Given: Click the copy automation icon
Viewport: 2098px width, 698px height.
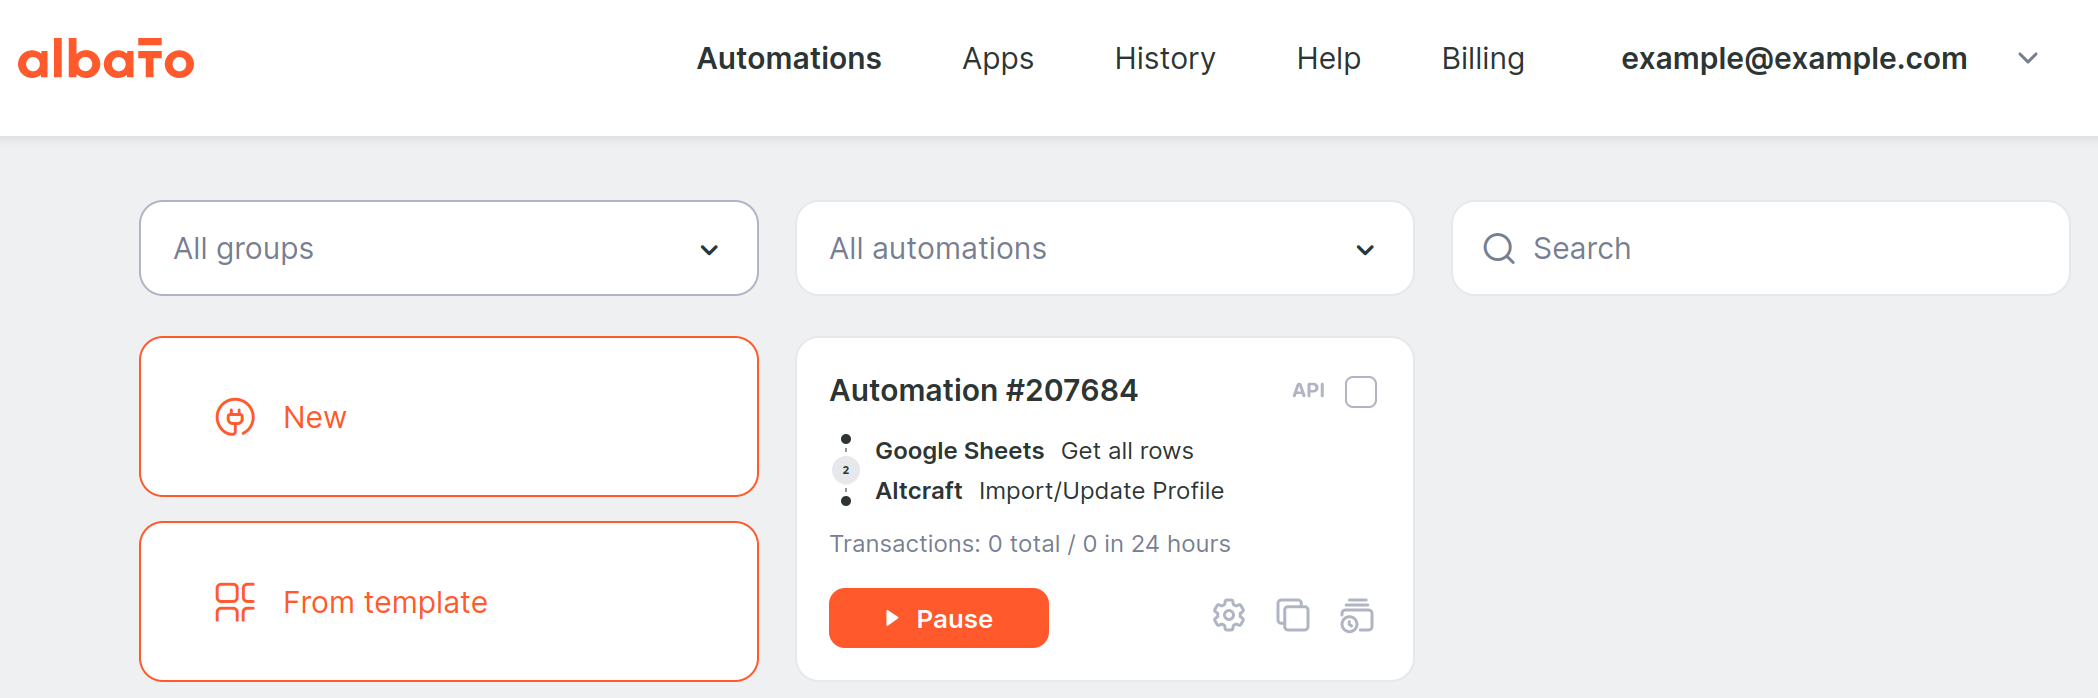Looking at the screenshot, I should 1293,615.
